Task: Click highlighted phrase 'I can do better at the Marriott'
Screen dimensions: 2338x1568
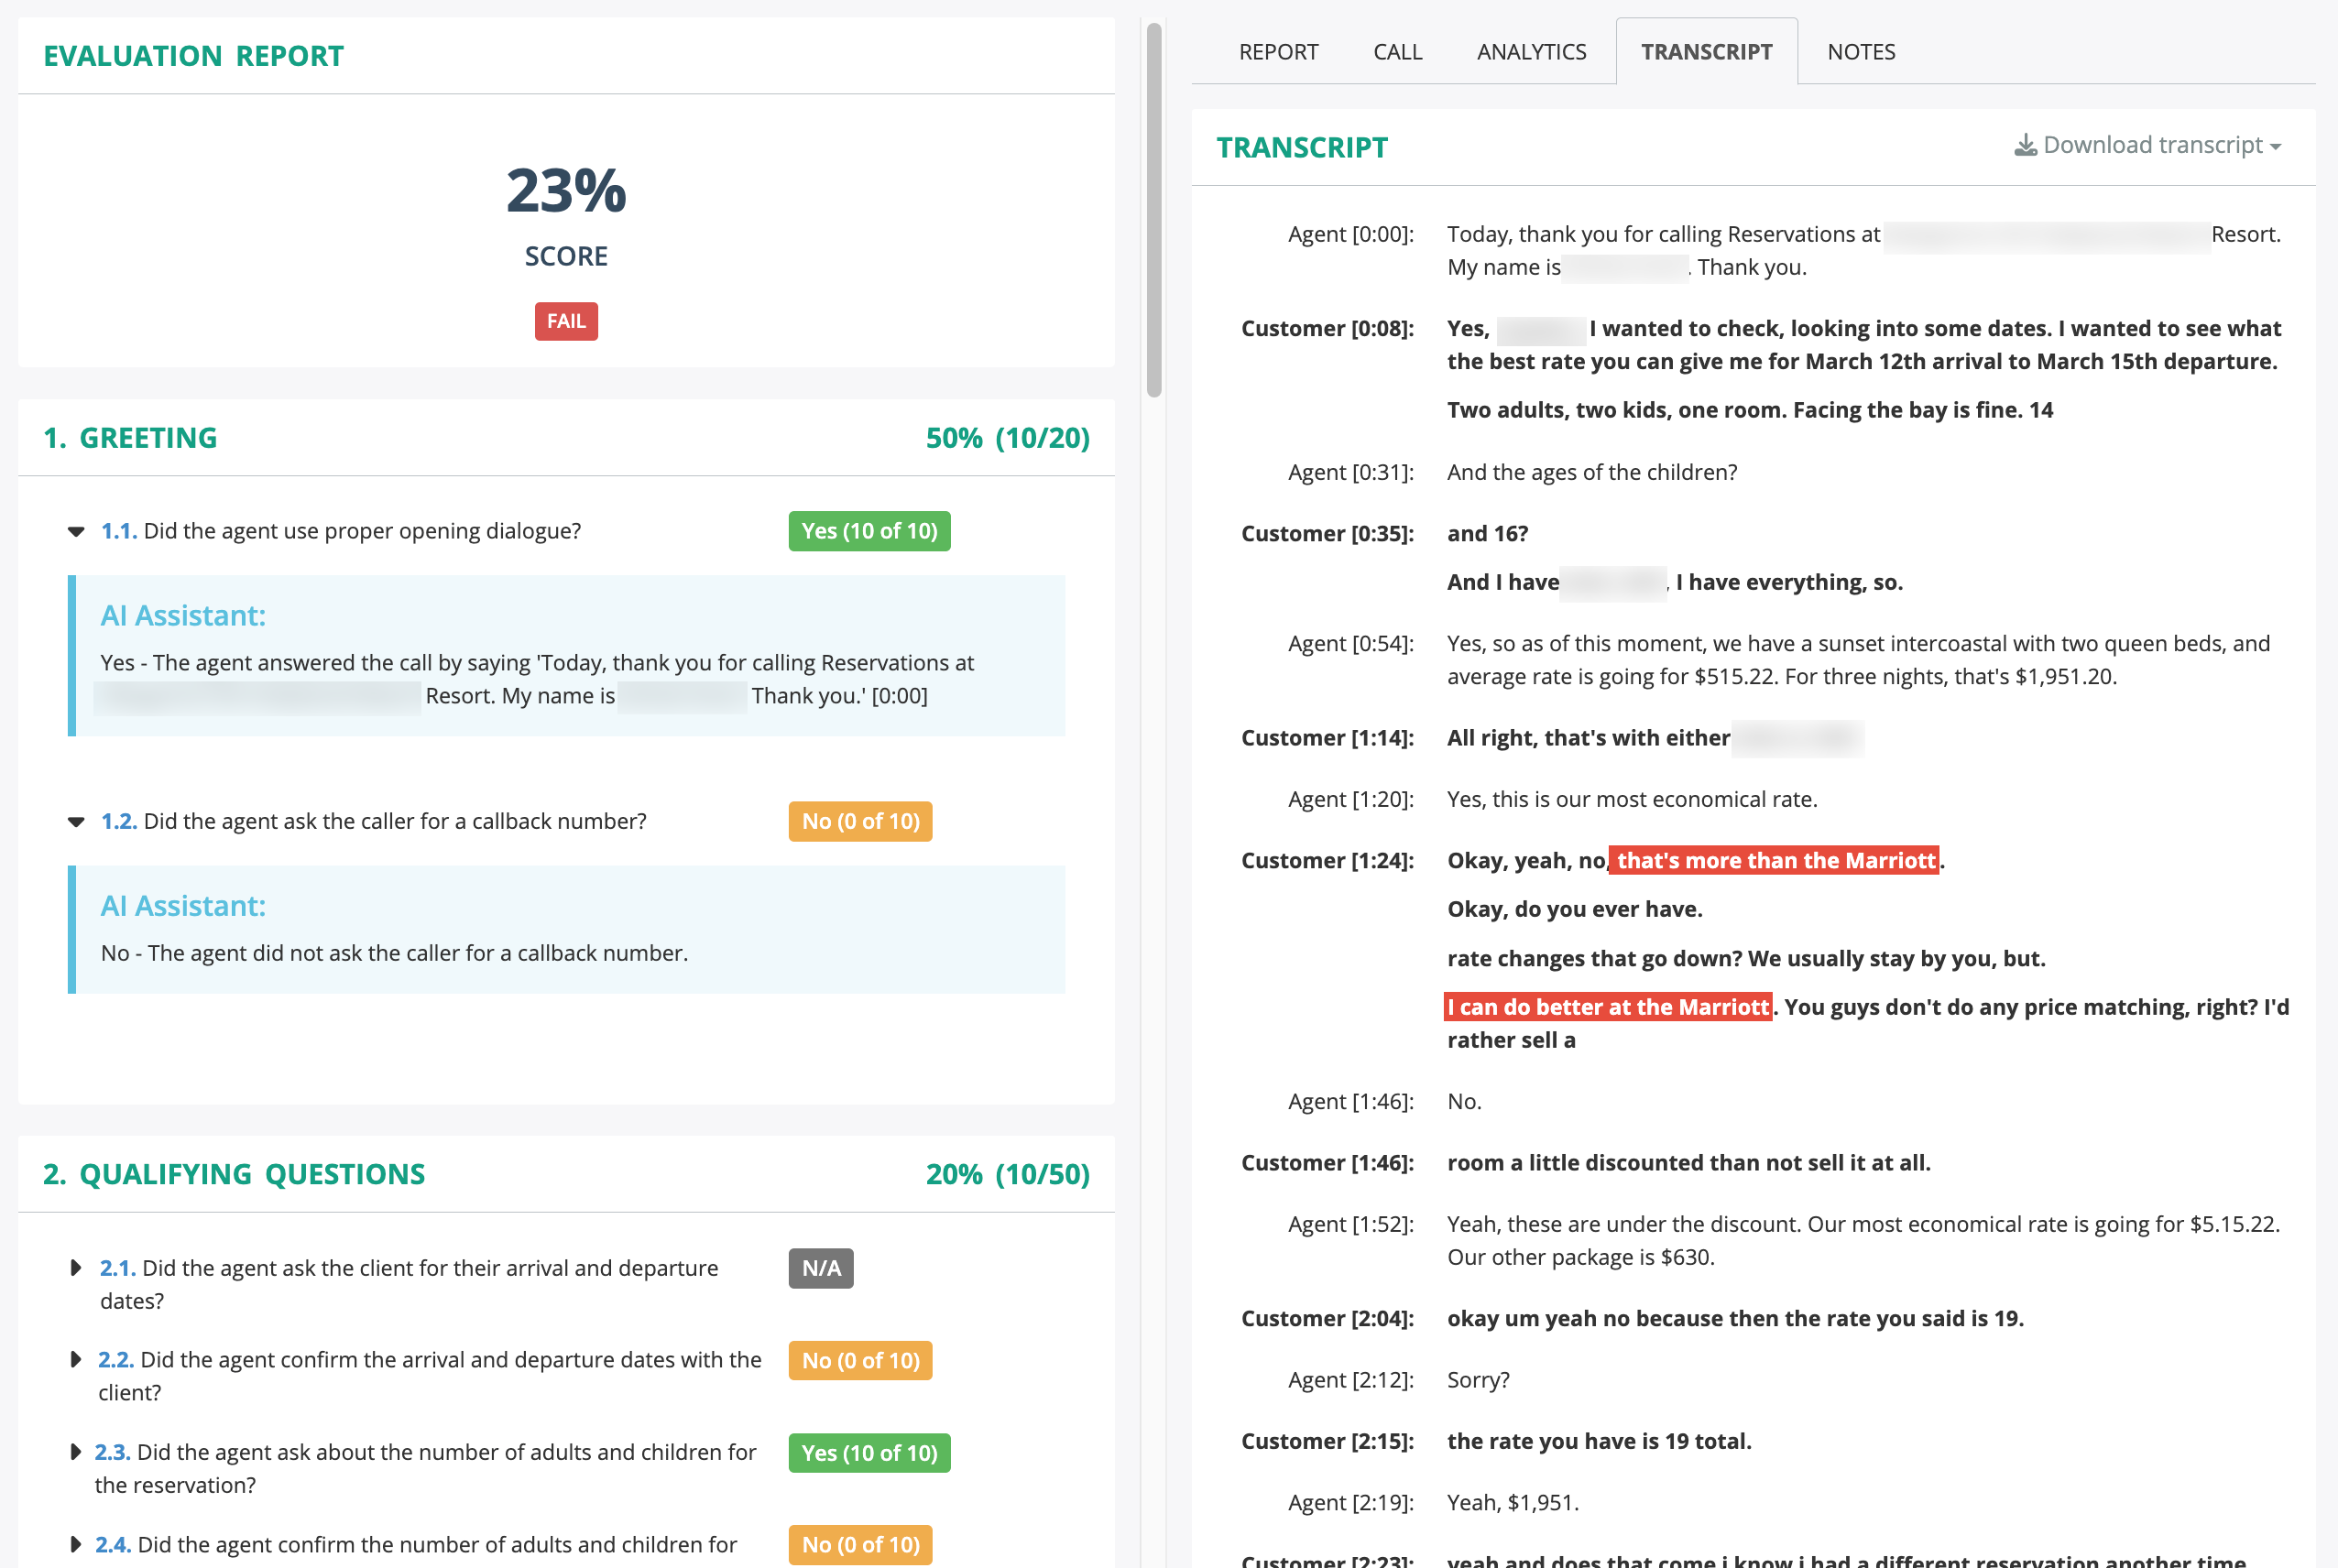Action: [x=1608, y=1007]
